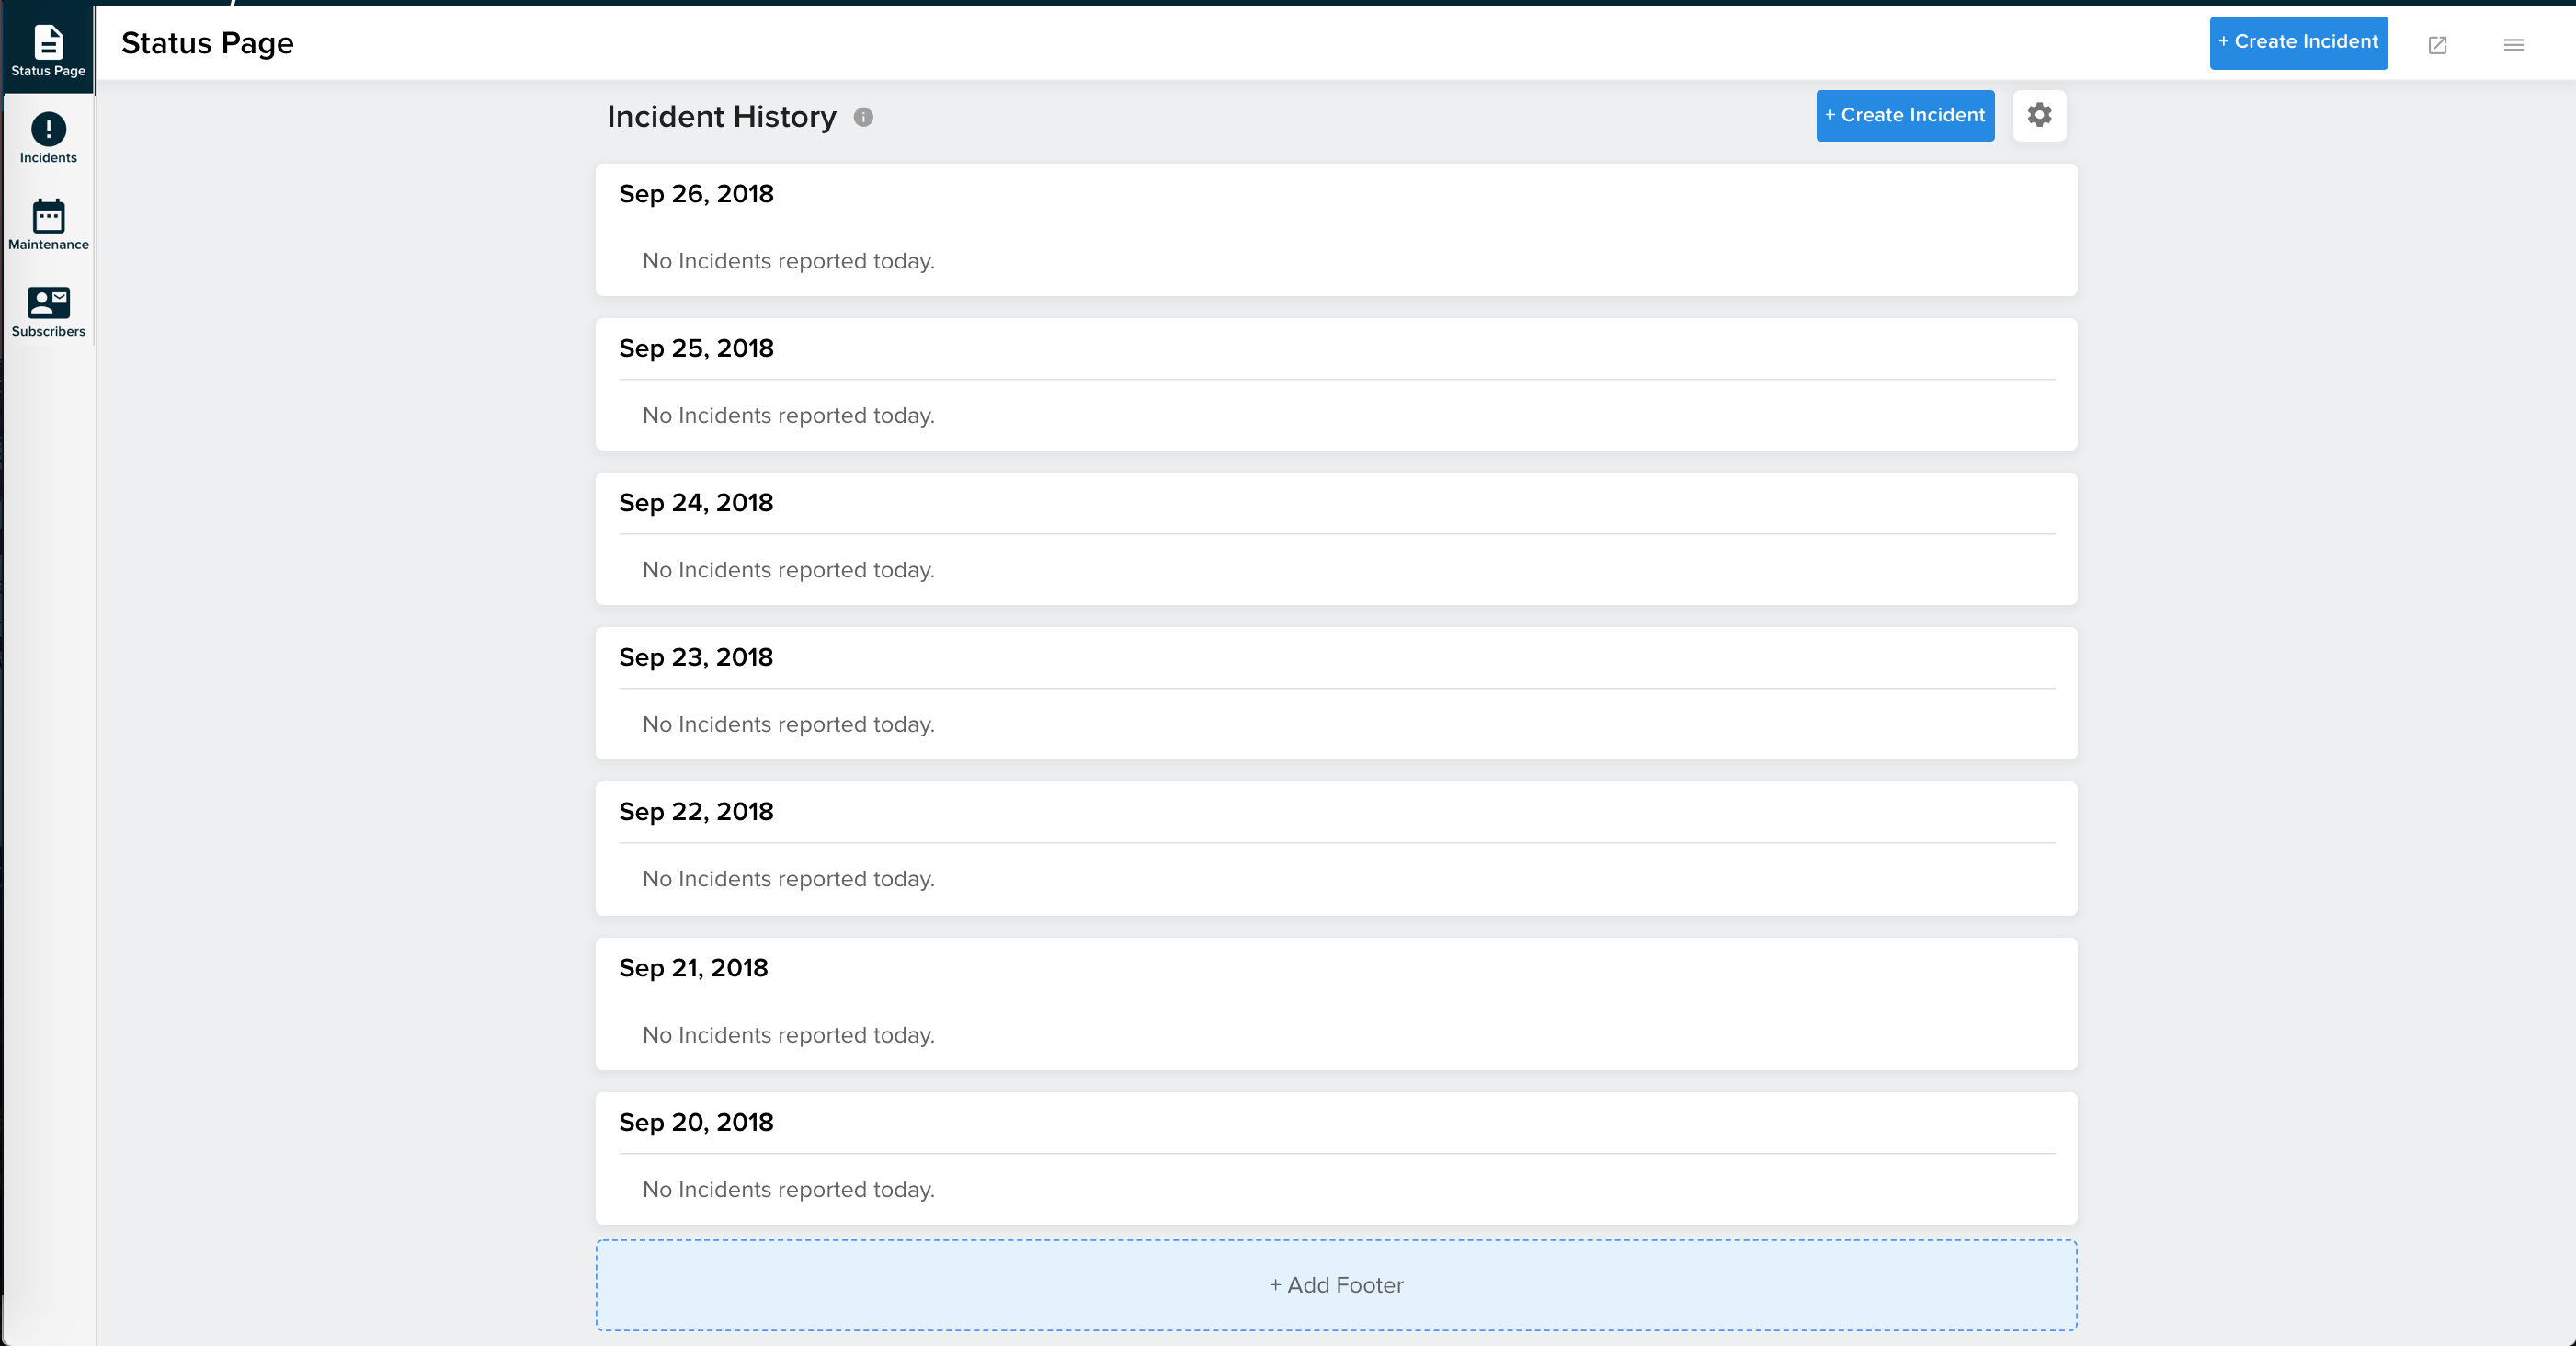The width and height of the screenshot is (2576, 1346).
Task: Click the Sep 24 2018 date label
Action: pos(695,503)
